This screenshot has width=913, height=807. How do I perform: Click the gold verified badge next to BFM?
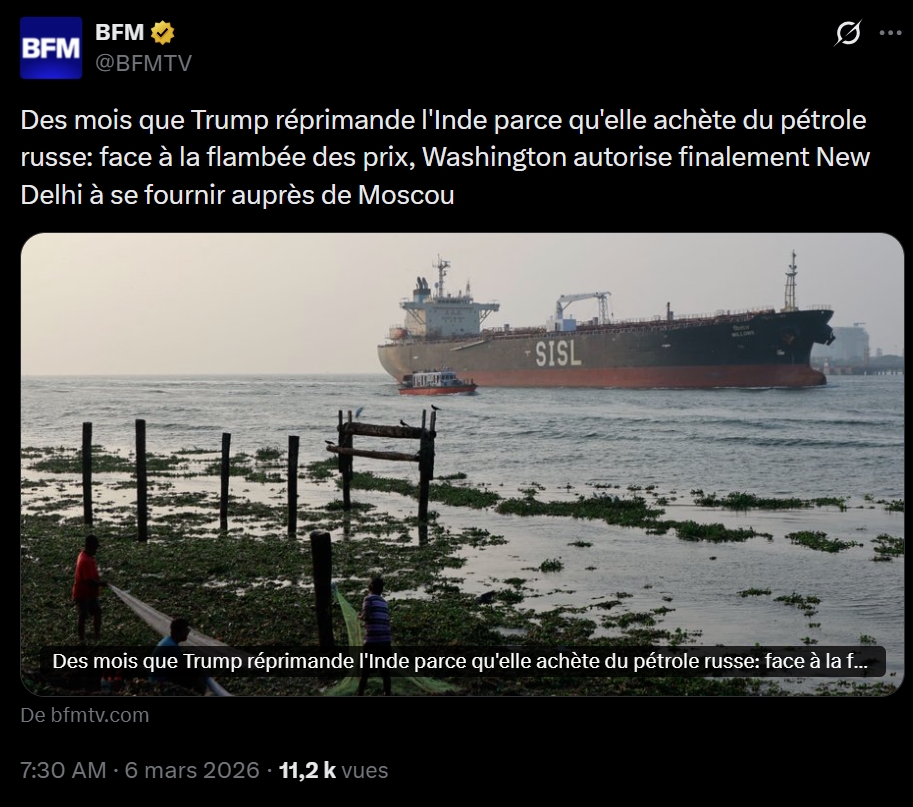click(x=162, y=33)
